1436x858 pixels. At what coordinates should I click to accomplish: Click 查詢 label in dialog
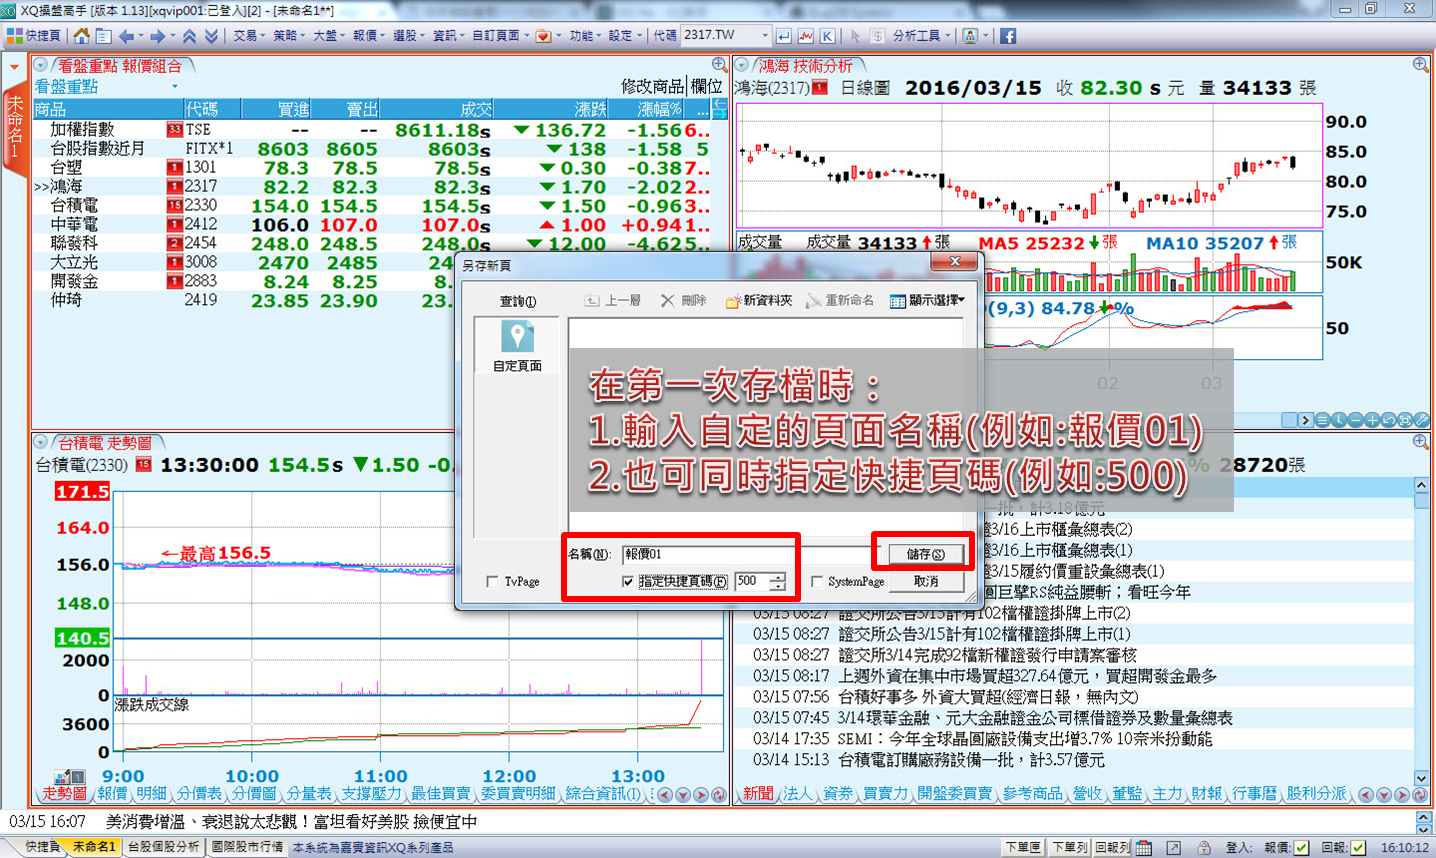517,301
